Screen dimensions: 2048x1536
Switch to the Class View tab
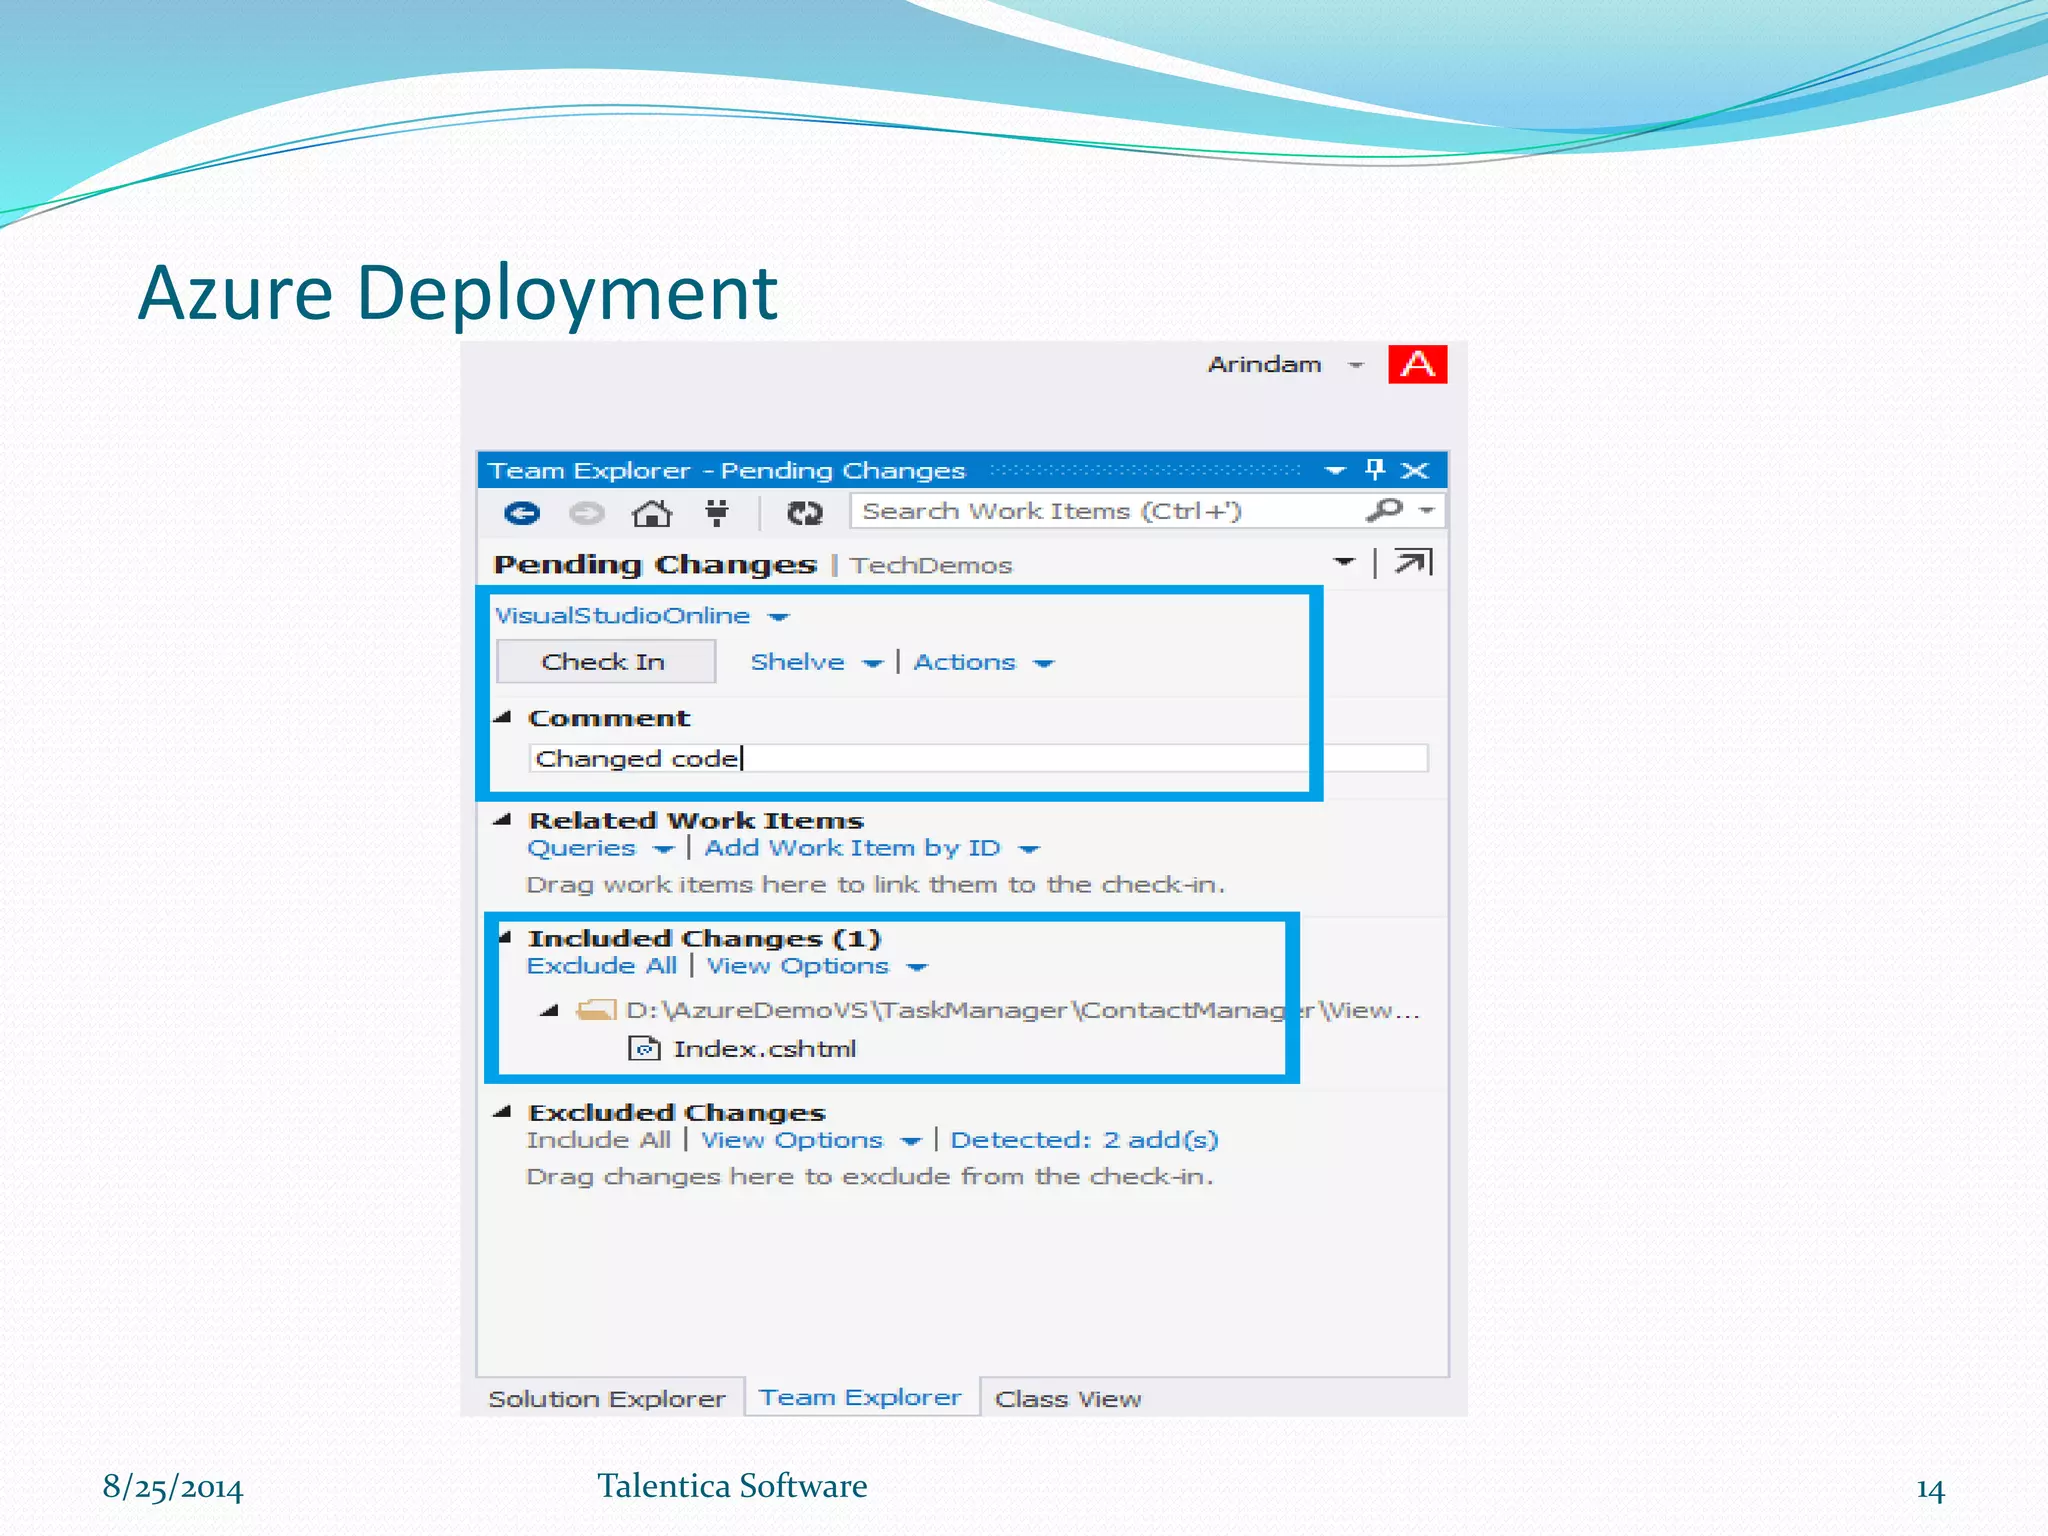tap(1067, 1398)
